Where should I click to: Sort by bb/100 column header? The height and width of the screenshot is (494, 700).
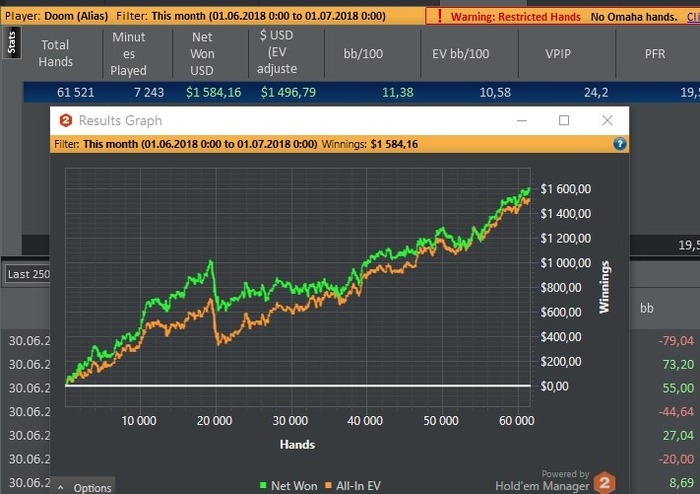(x=363, y=54)
